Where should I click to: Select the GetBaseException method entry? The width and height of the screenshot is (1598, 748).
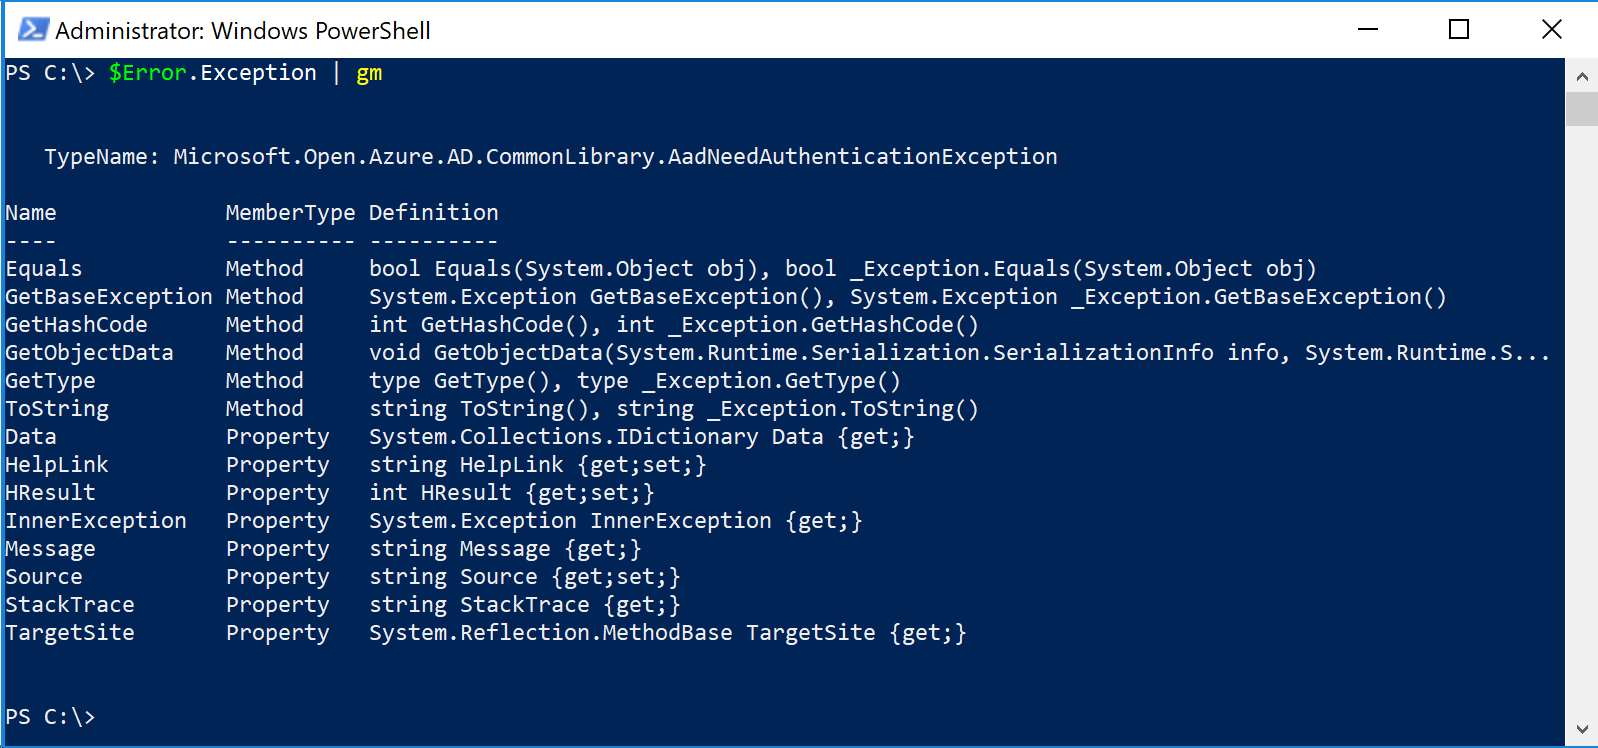pos(108,296)
